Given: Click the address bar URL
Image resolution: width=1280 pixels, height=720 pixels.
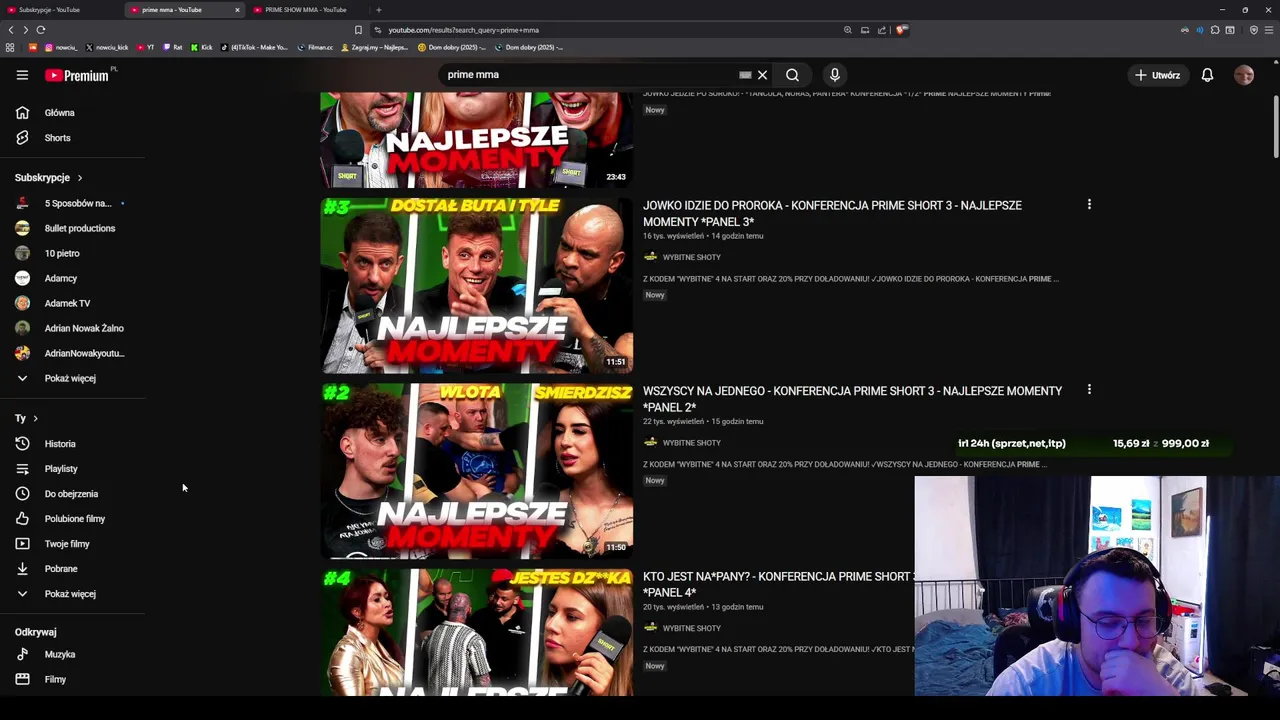Looking at the screenshot, I should [x=463, y=30].
